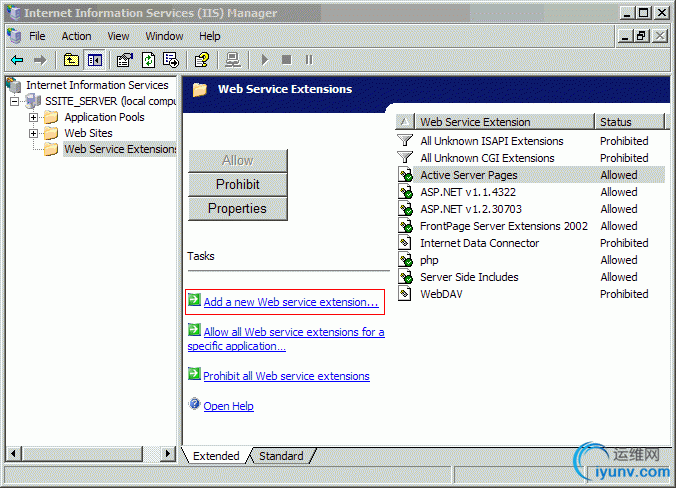The width and height of the screenshot is (676, 488).
Task: Click tree scrollbar right arrow
Action: (168, 454)
